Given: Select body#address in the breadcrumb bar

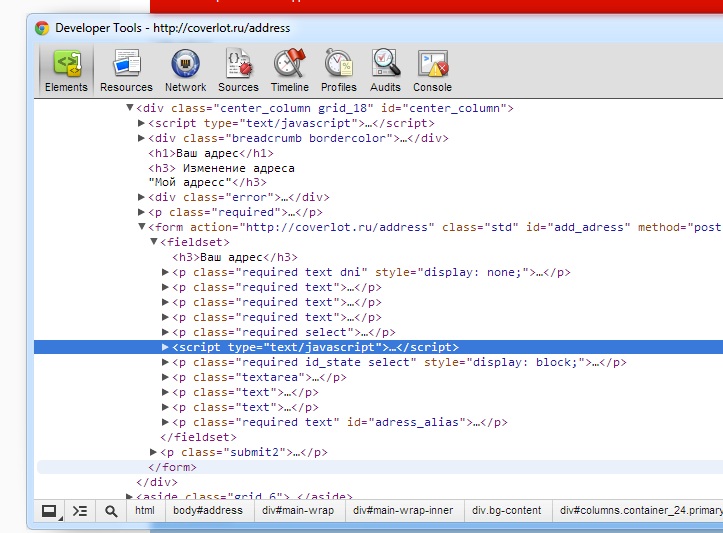Looking at the screenshot, I should pyautogui.click(x=207, y=510).
